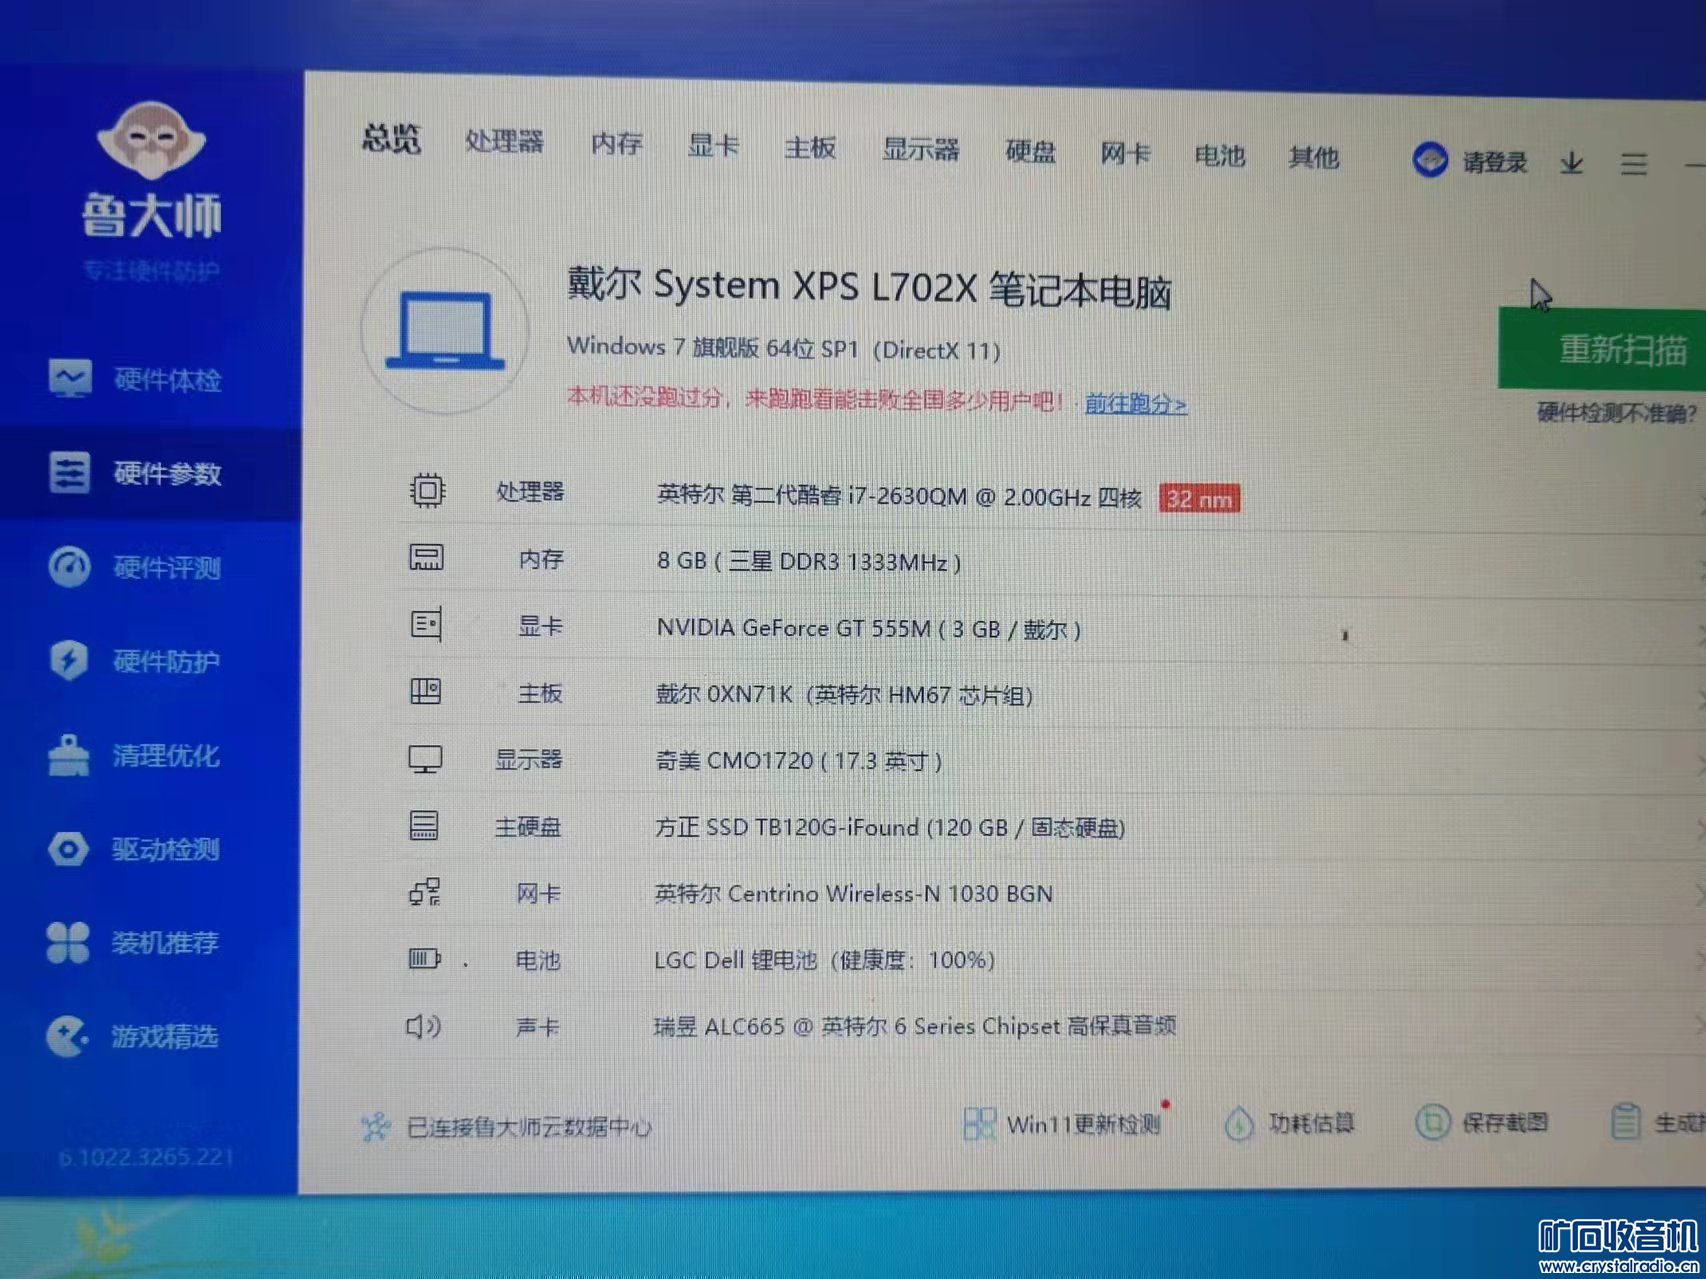1706x1279 pixels.
Task: Click the 鲁大师 monkey logo
Action: click(x=151, y=142)
